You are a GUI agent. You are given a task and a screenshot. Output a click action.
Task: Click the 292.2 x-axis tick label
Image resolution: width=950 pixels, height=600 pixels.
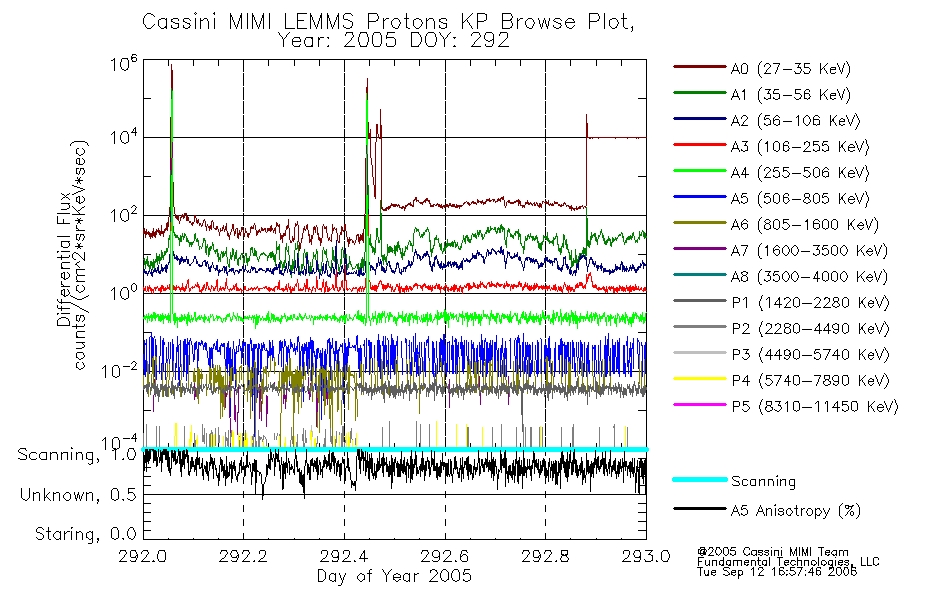coord(244,556)
